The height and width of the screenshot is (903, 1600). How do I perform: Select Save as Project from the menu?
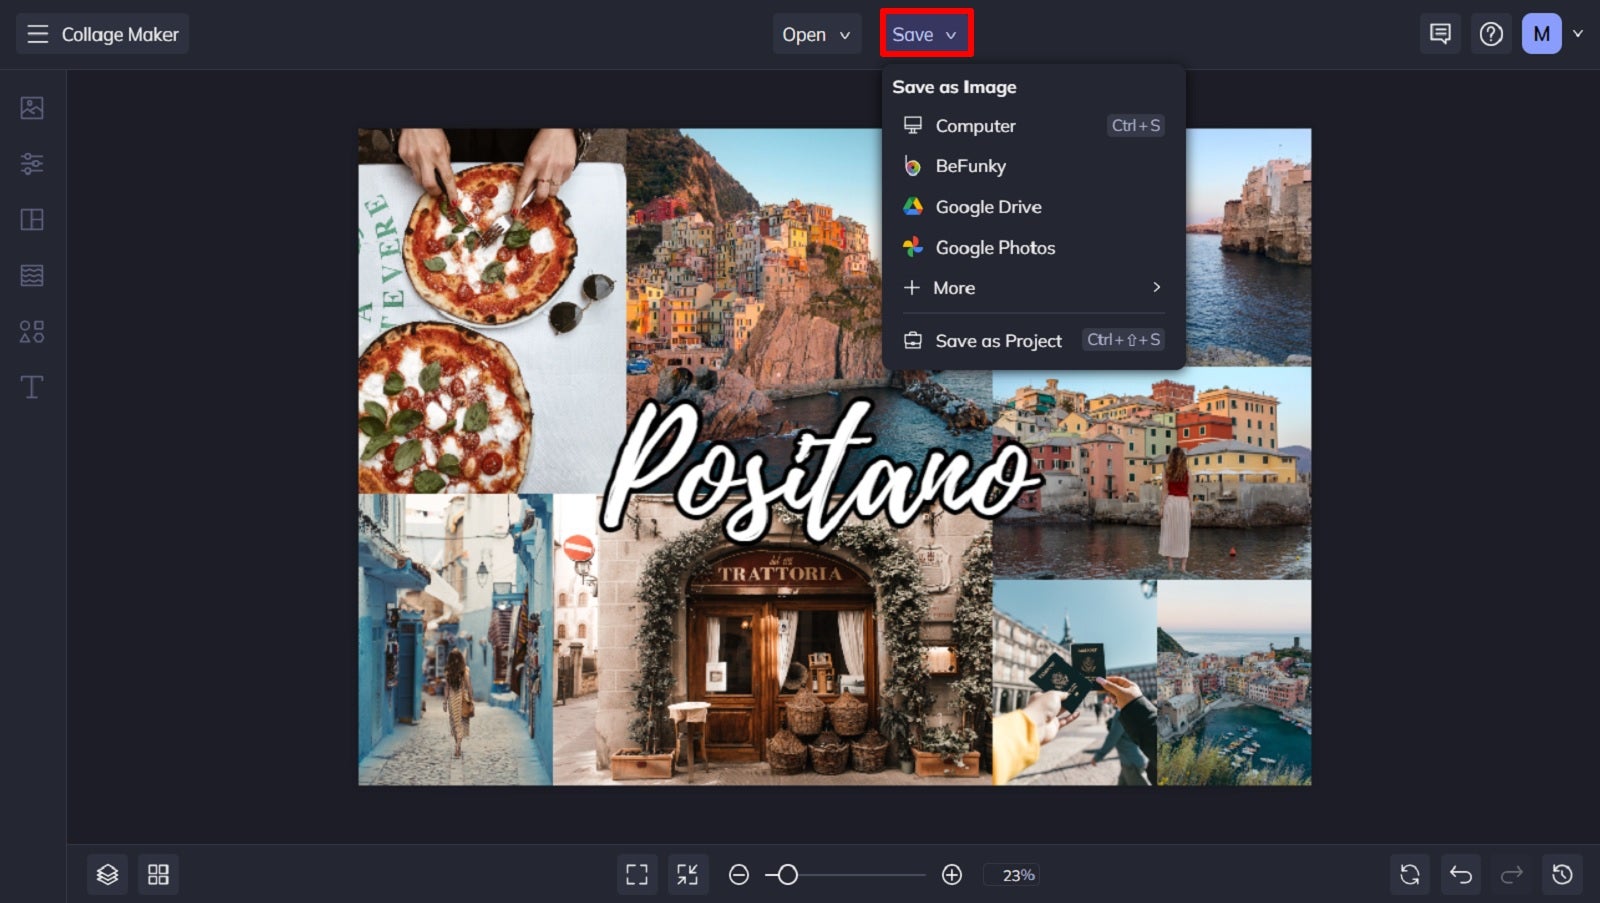pyautogui.click(x=998, y=340)
